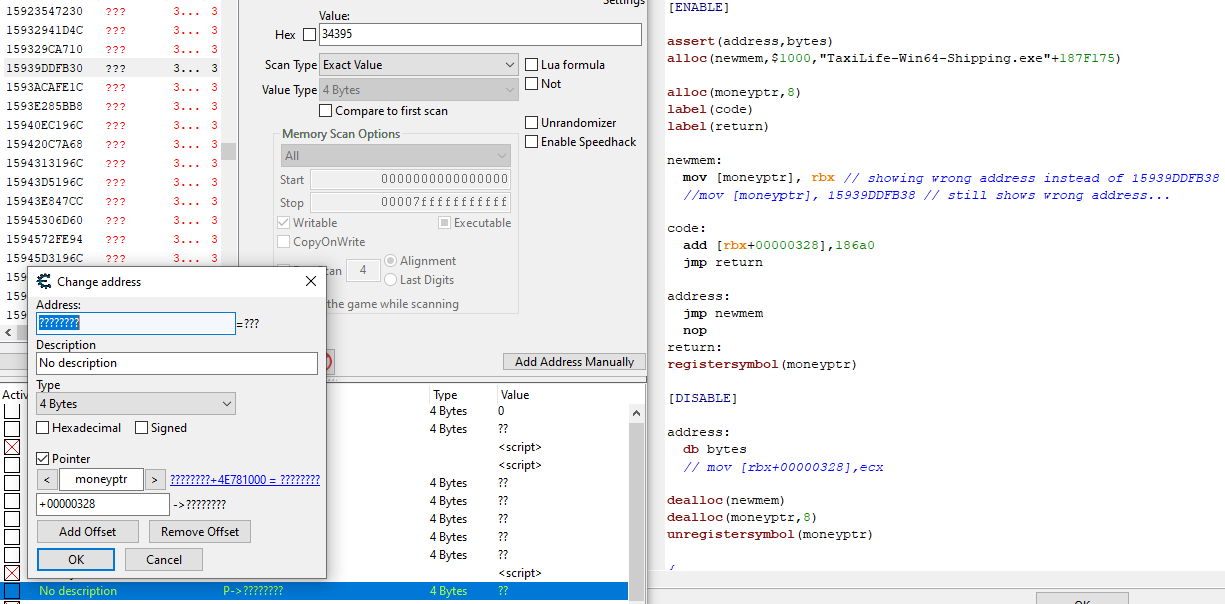
Task: Click the address table's scroll-up arrow
Action: pos(635,411)
